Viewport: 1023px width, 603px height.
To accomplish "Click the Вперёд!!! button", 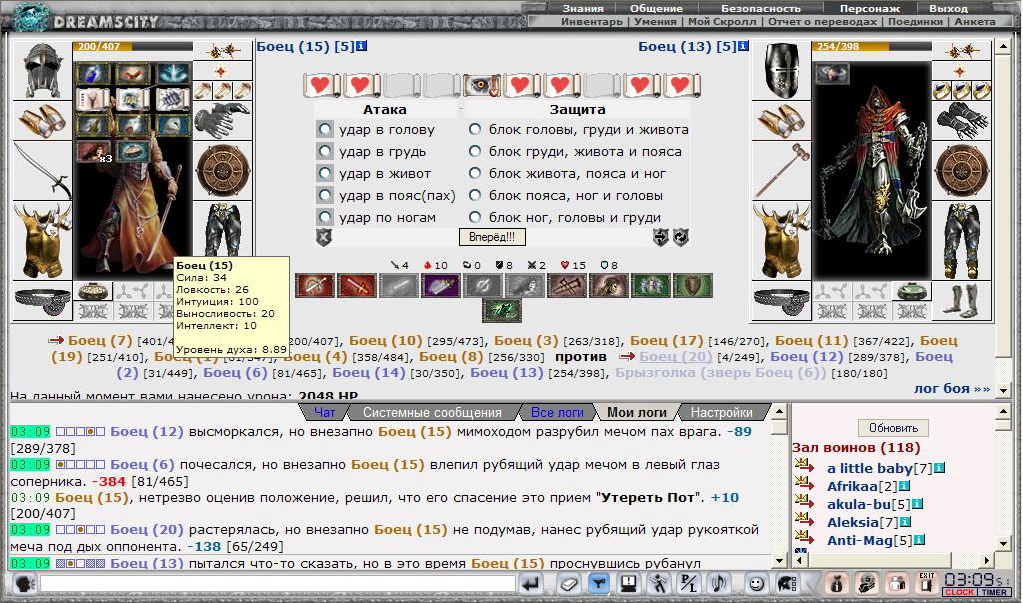I will click(492, 237).
